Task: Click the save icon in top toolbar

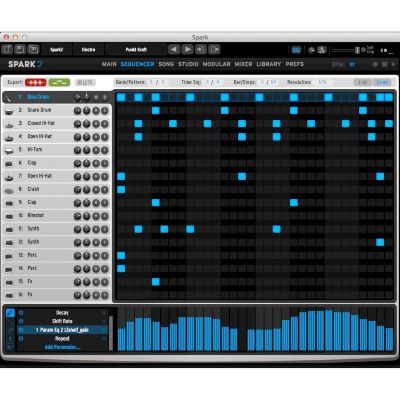Action: click(x=20, y=49)
